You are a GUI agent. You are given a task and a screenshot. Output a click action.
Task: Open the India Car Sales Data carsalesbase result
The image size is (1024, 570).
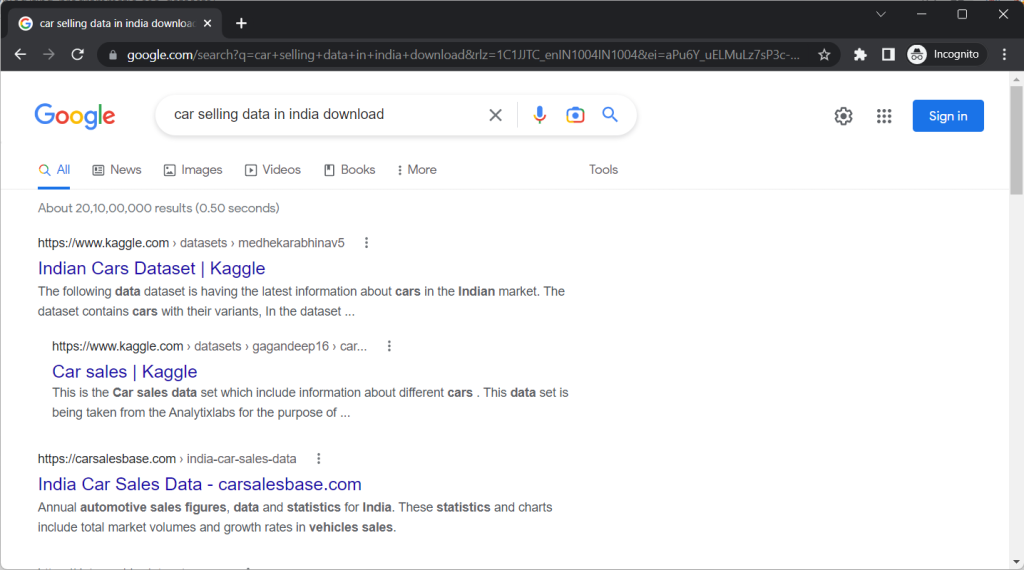(x=199, y=484)
